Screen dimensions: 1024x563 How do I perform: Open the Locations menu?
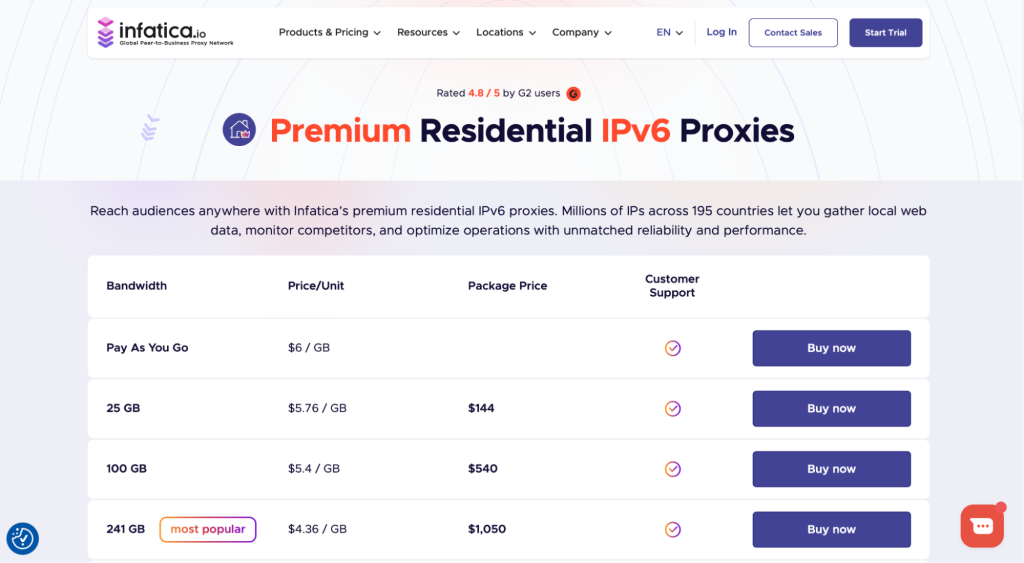tap(505, 33)
